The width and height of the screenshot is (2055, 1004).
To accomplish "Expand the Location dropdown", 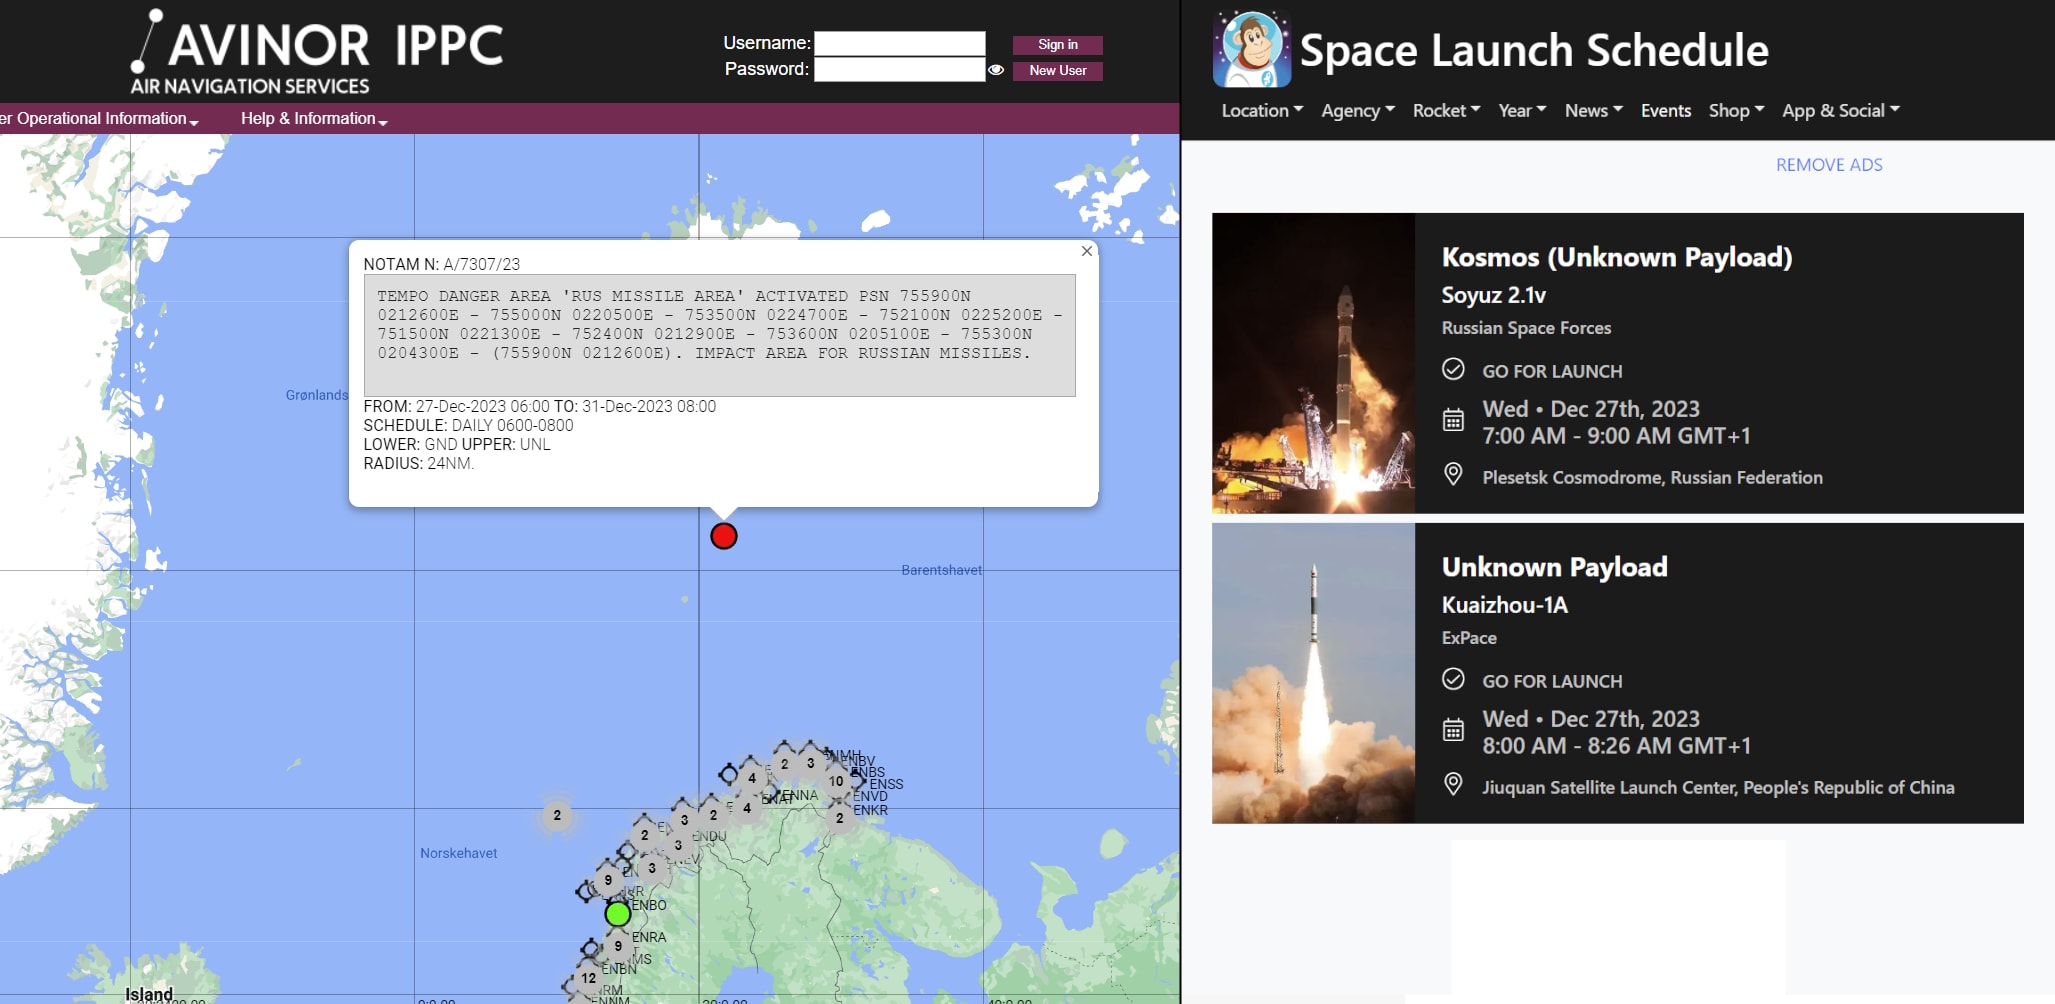I will 1261,111.
